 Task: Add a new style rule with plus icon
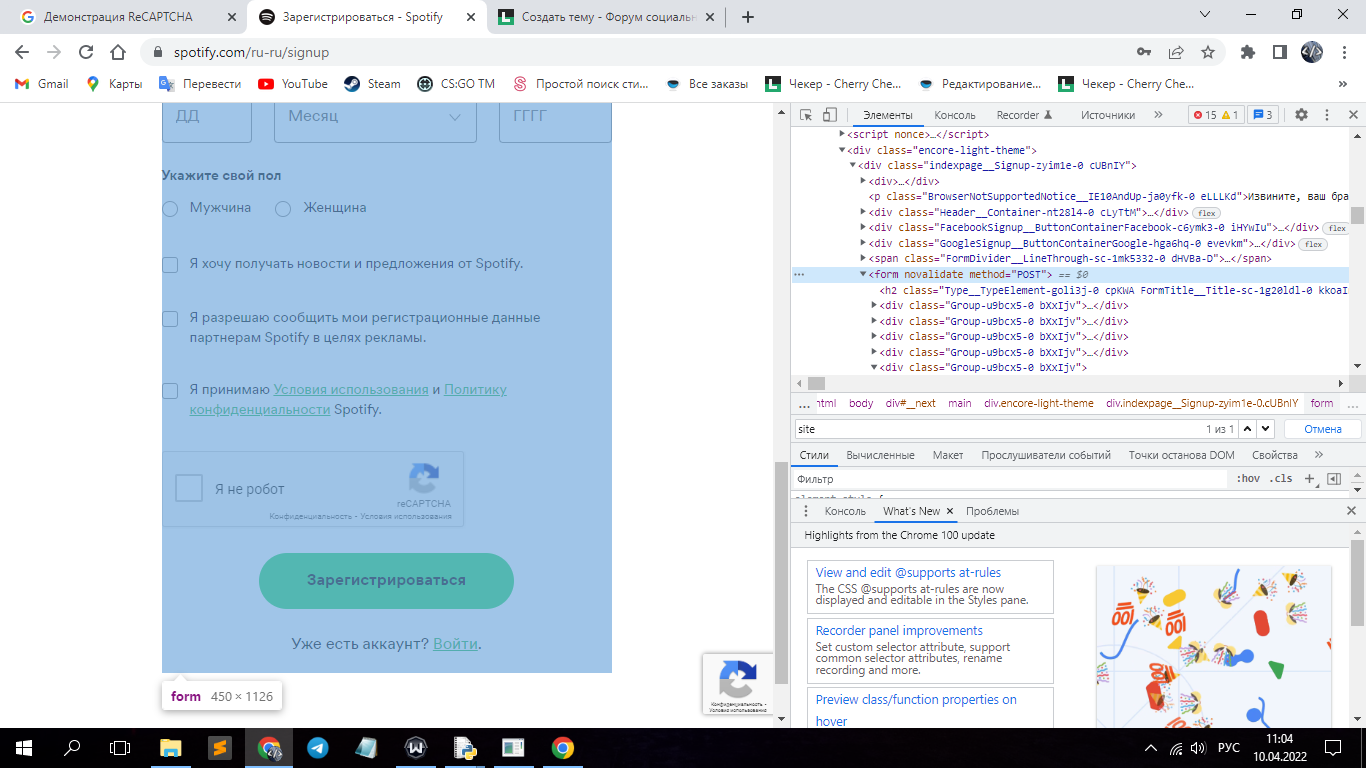[x=1309, y=479]
